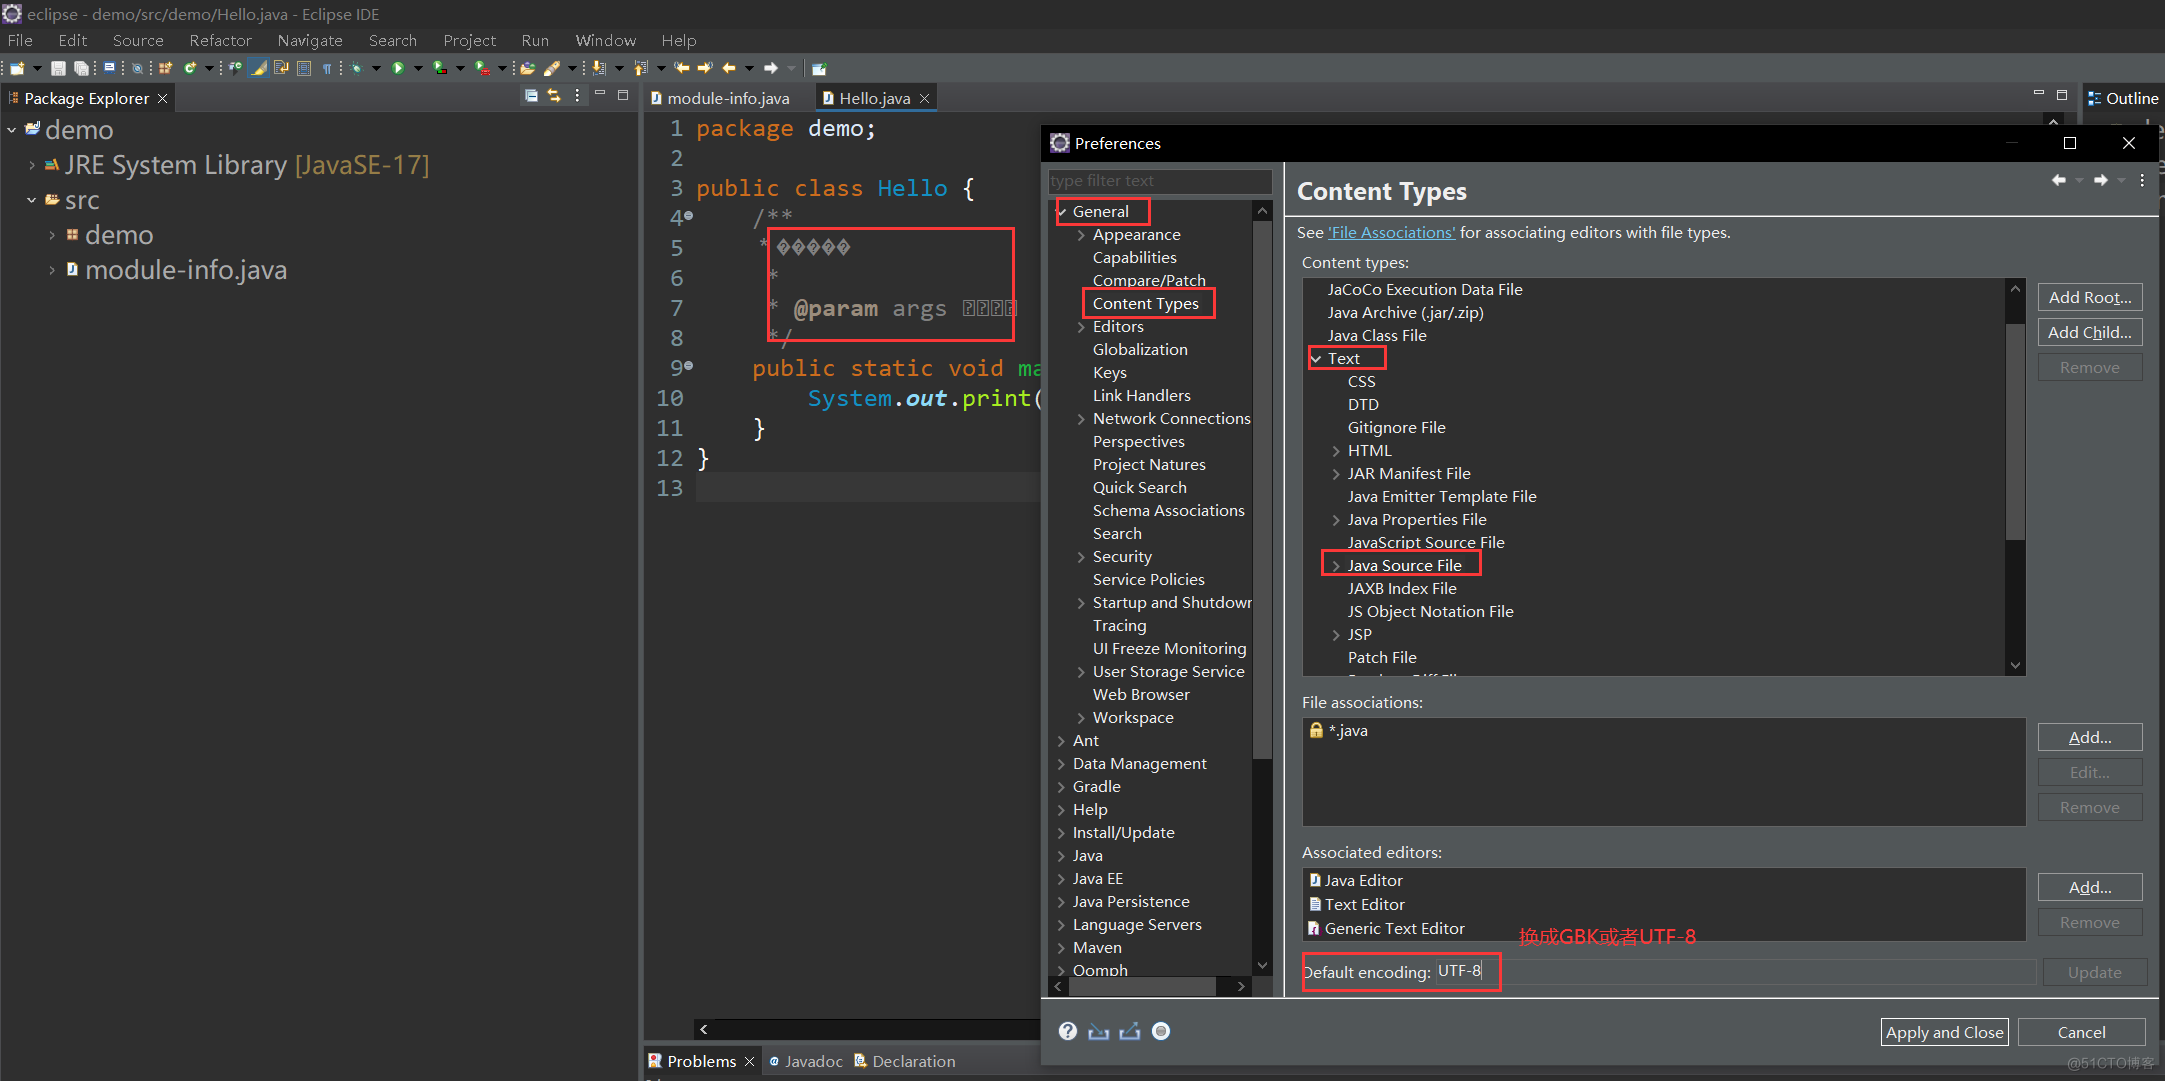Collapse the Text content type node
Screen dimensions: 2165x1081
(x=1316, y=359)
